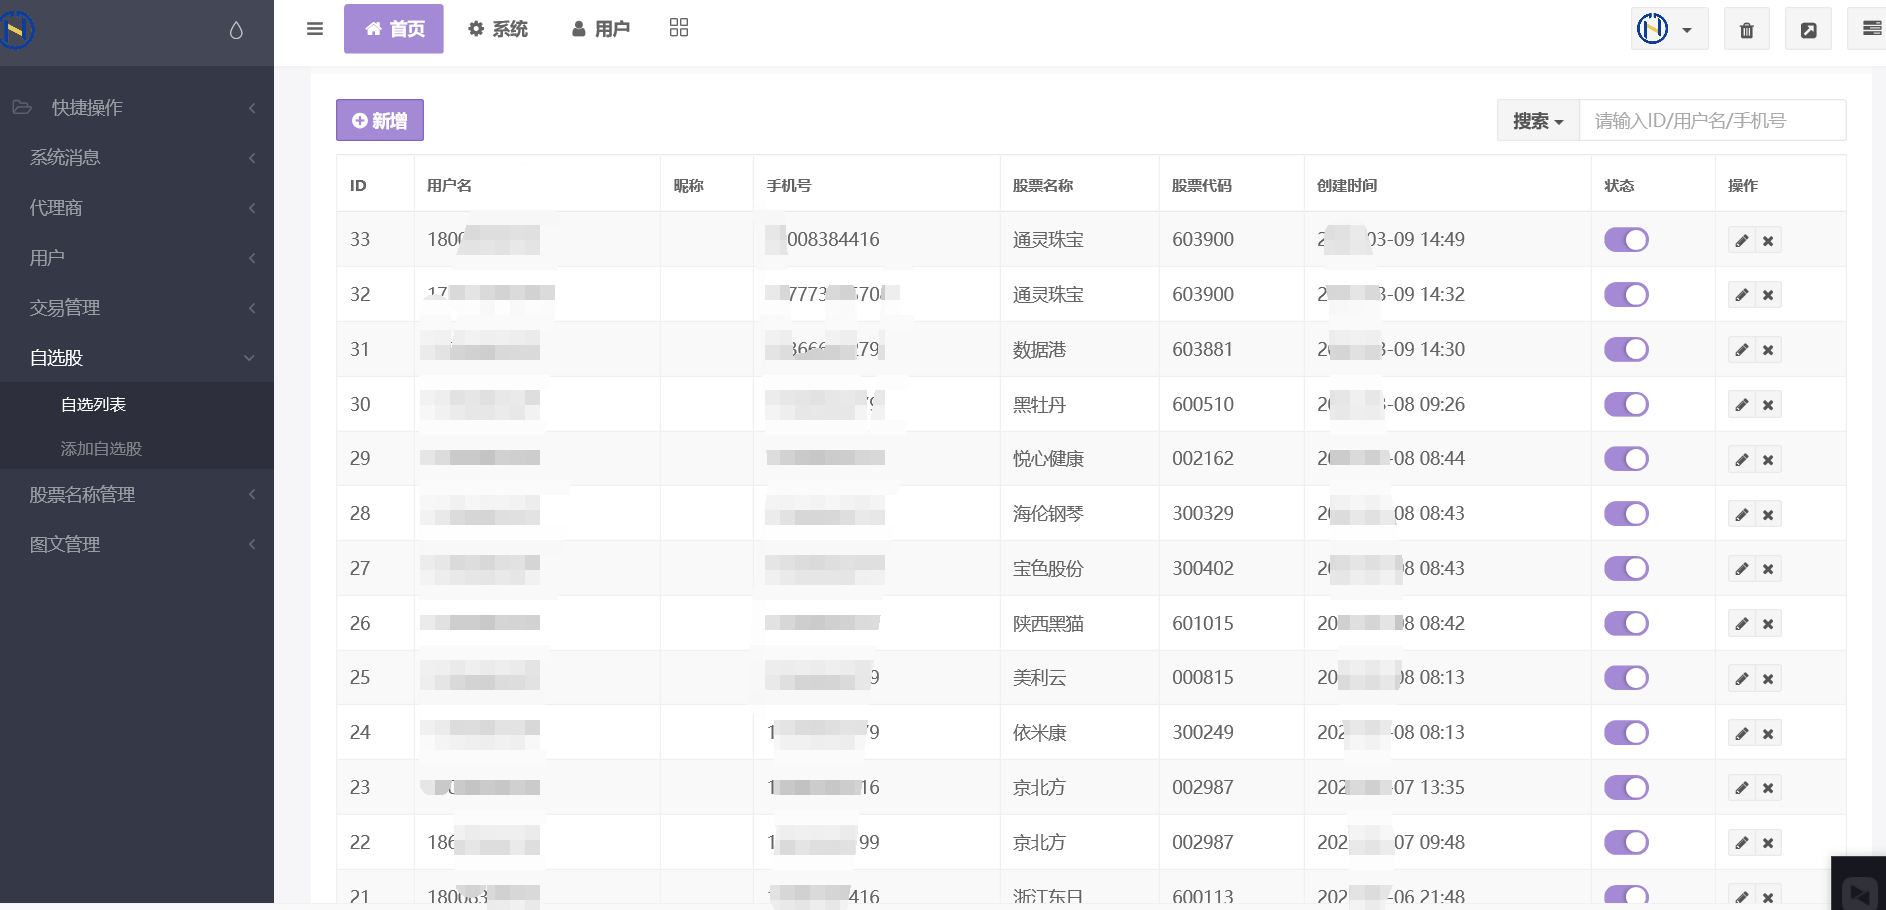Open the 首页 tab
Screen dimensions: 1886x910
point(394,29)
